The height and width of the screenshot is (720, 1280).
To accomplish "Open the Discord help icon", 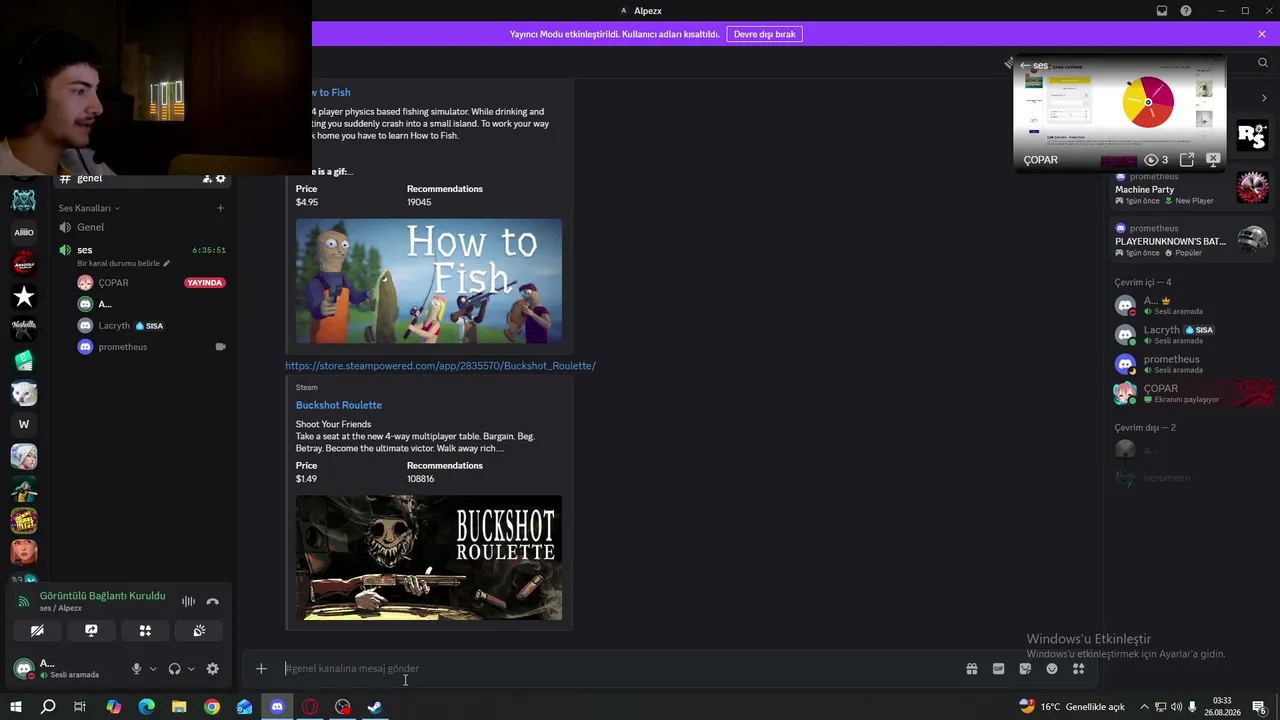I will (x=1186, y=11).
